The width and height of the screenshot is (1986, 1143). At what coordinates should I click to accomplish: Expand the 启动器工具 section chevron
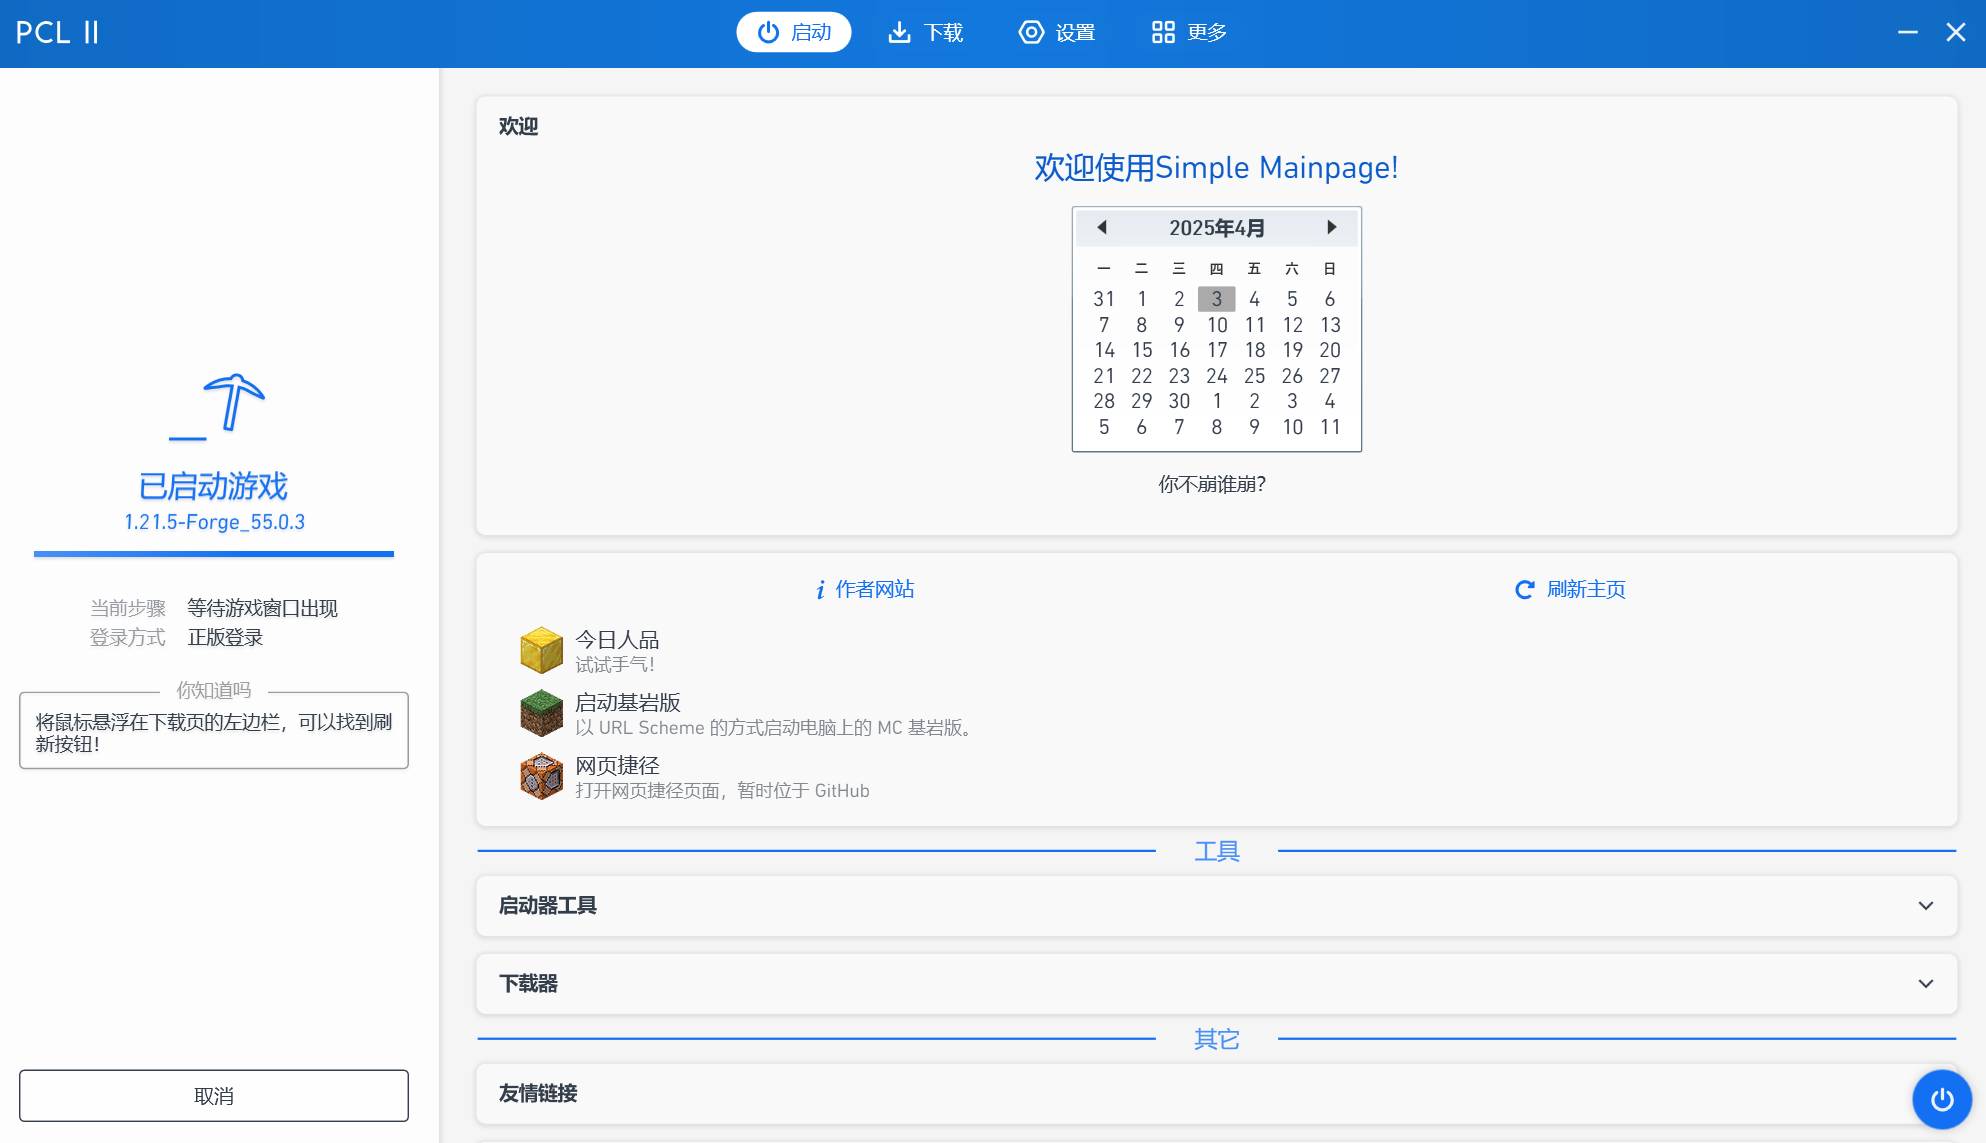pos(1926,906)
